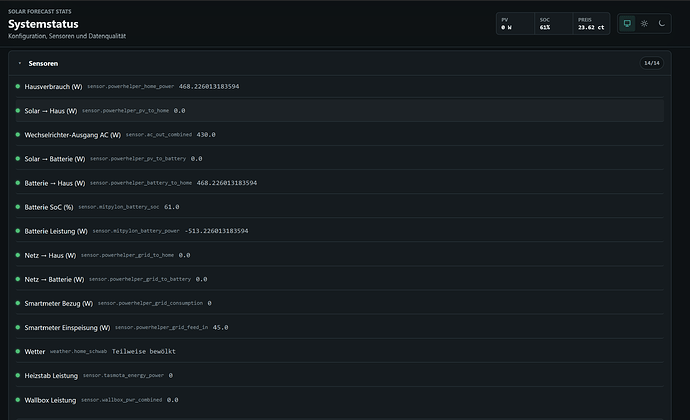The height and width of the screenshot is (420, 690).
Task: Click the Hausverbrauch (W) label
Action: coord(53,87)
